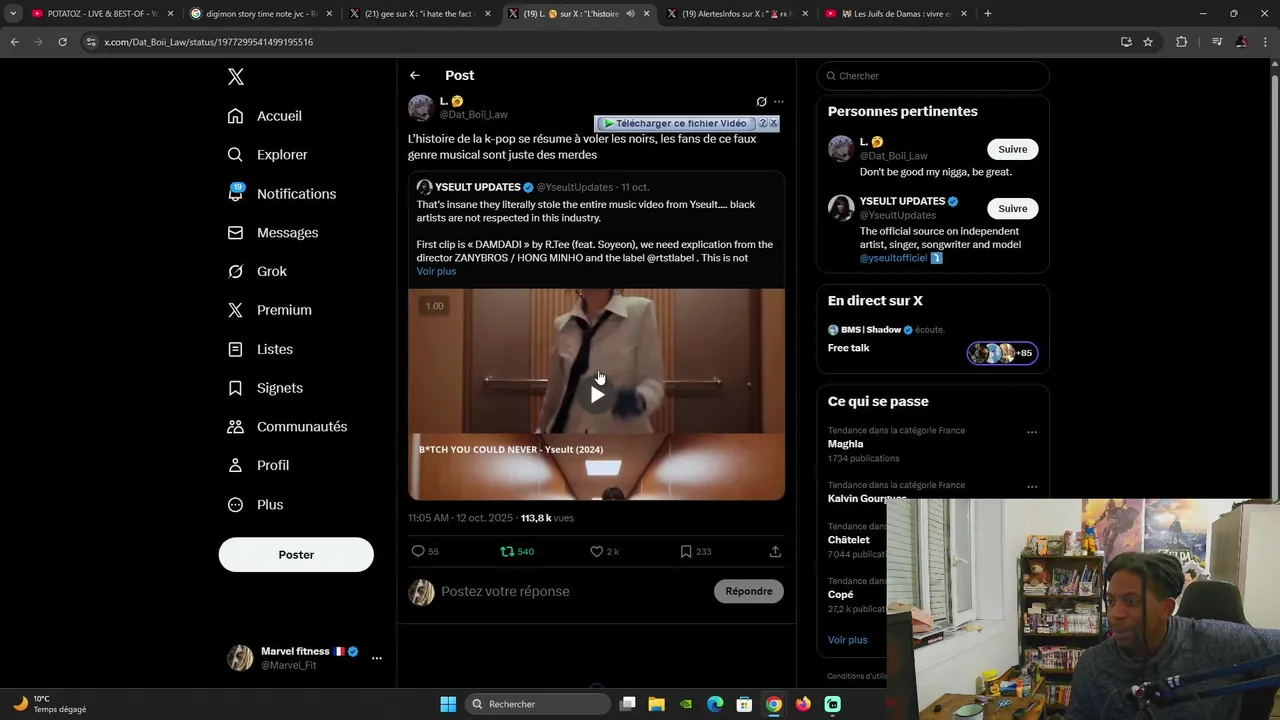Open Communautés page
This screenshot has width=1280, height=720.
coord(287,427)
